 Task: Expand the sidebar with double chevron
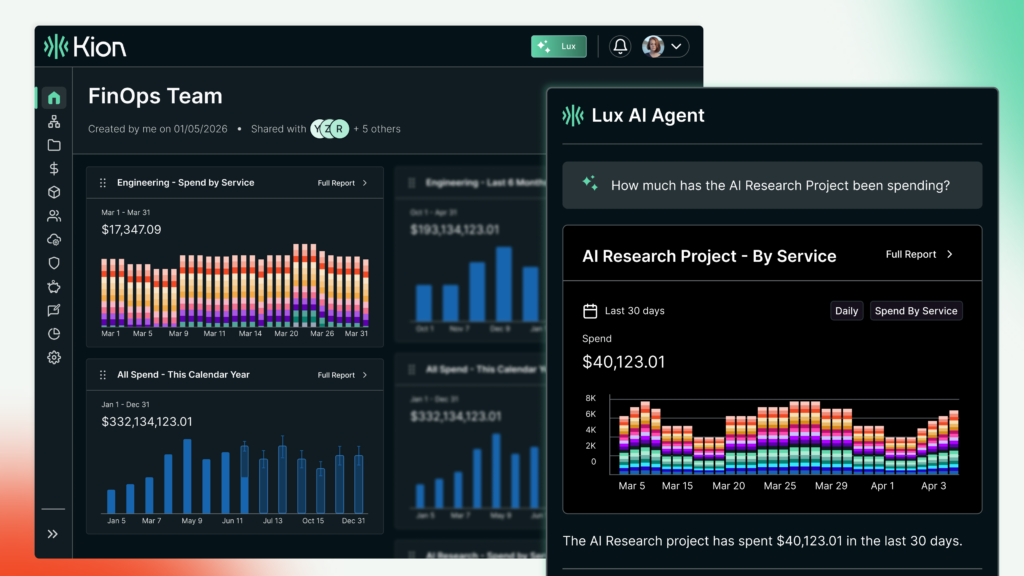point(53,534)
